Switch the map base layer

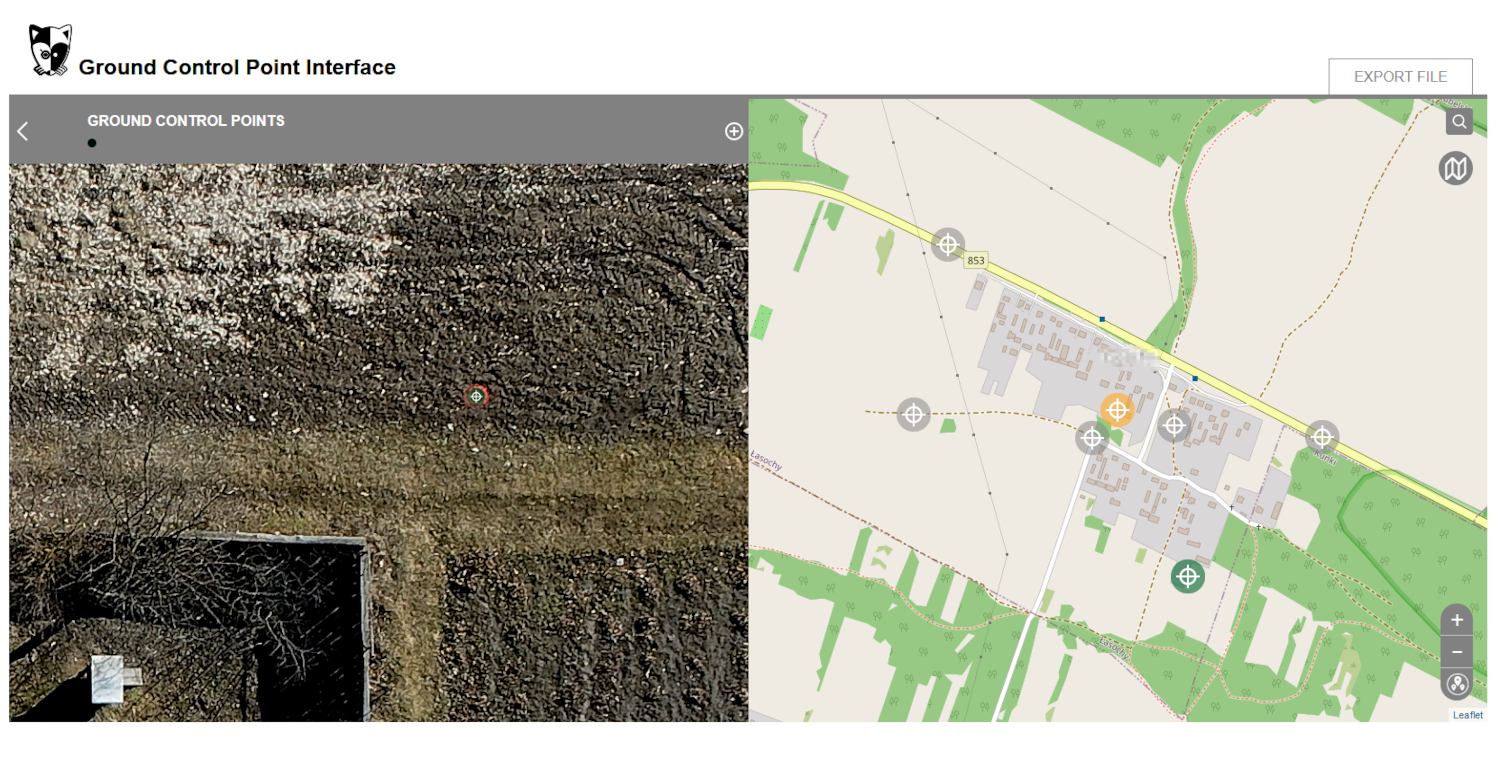[x=1456, y=168]
